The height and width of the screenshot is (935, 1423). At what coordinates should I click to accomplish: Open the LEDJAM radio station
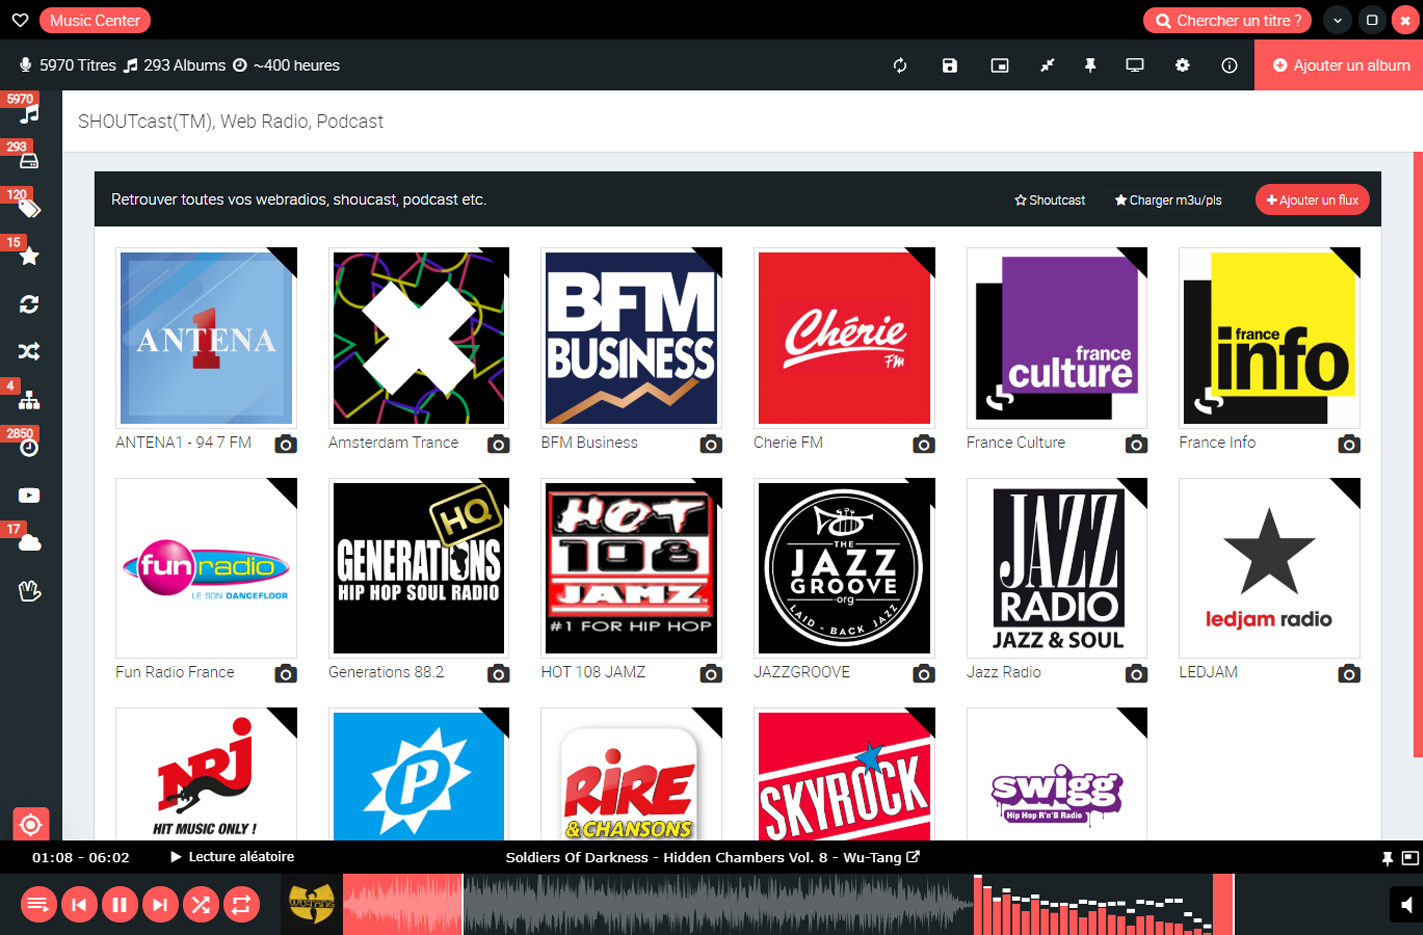[x=1269, y=568]
